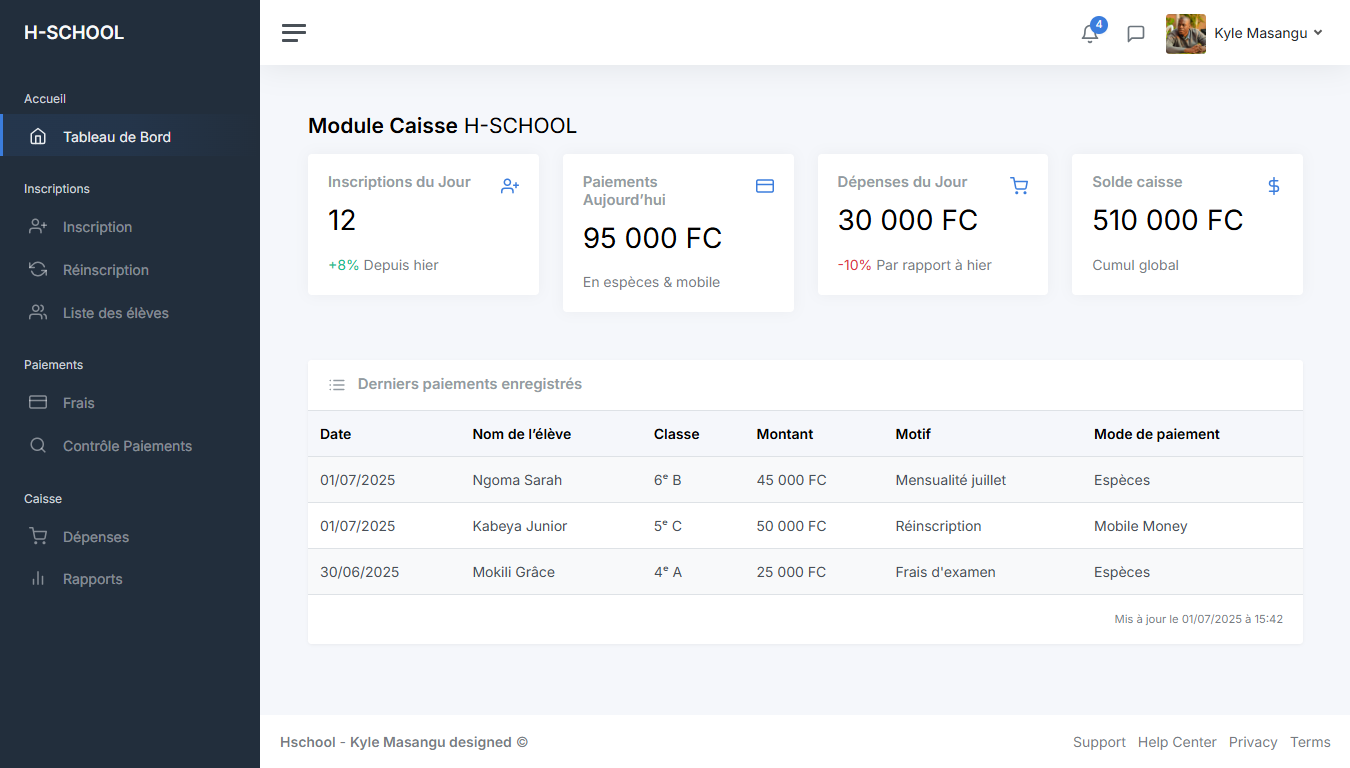Open the Inscription menu item

tap(130, 227)
